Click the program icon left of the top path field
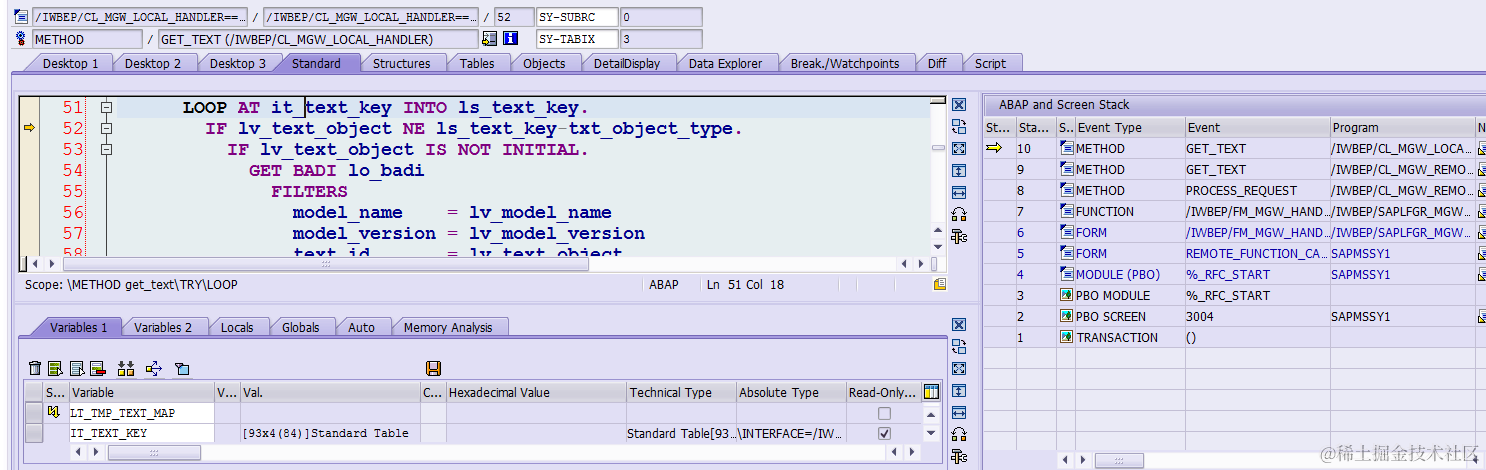Image resolution: width=1486 pixels, height=470 pixels. [x=21, y=17]
